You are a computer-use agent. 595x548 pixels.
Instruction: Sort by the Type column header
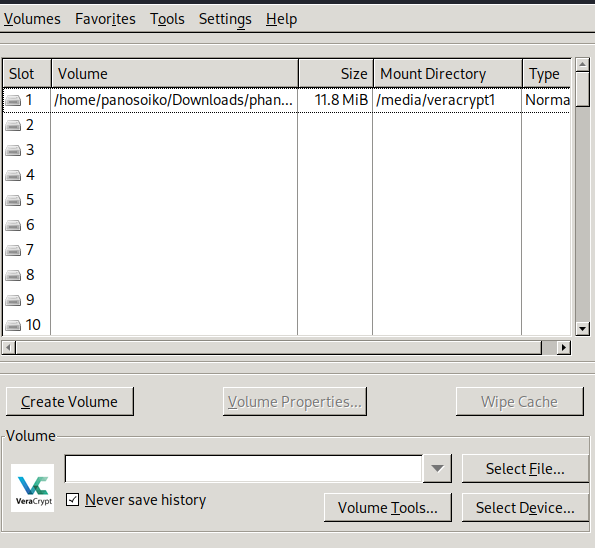pyautogui.click(x=547, y=74)
